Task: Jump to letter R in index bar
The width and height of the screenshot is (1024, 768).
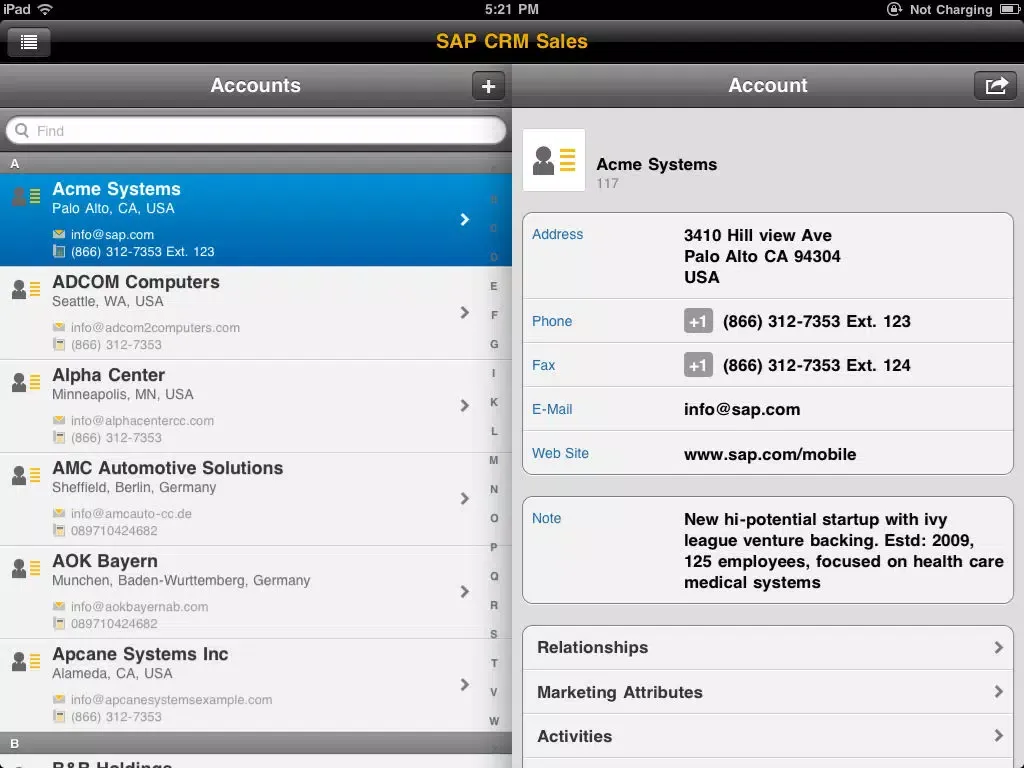Action: coord(494,605)
